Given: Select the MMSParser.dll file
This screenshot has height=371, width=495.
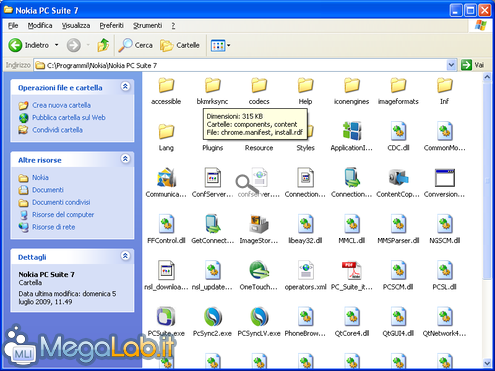Looking at the screenshot, I should (x=398, y=230).
